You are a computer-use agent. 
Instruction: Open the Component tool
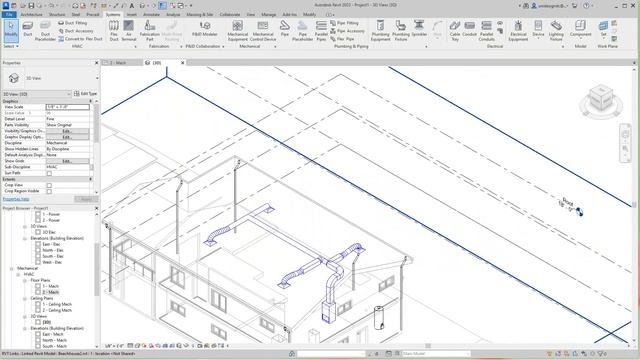[x=580, y=29]
